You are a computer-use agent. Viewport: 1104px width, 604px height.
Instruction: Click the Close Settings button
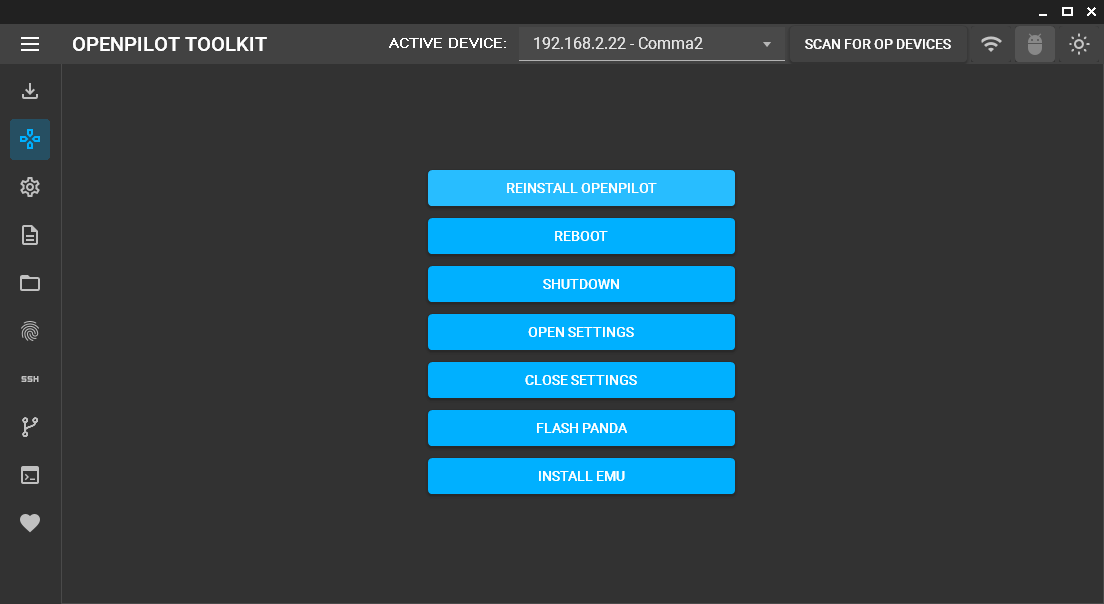pos(581,380)
